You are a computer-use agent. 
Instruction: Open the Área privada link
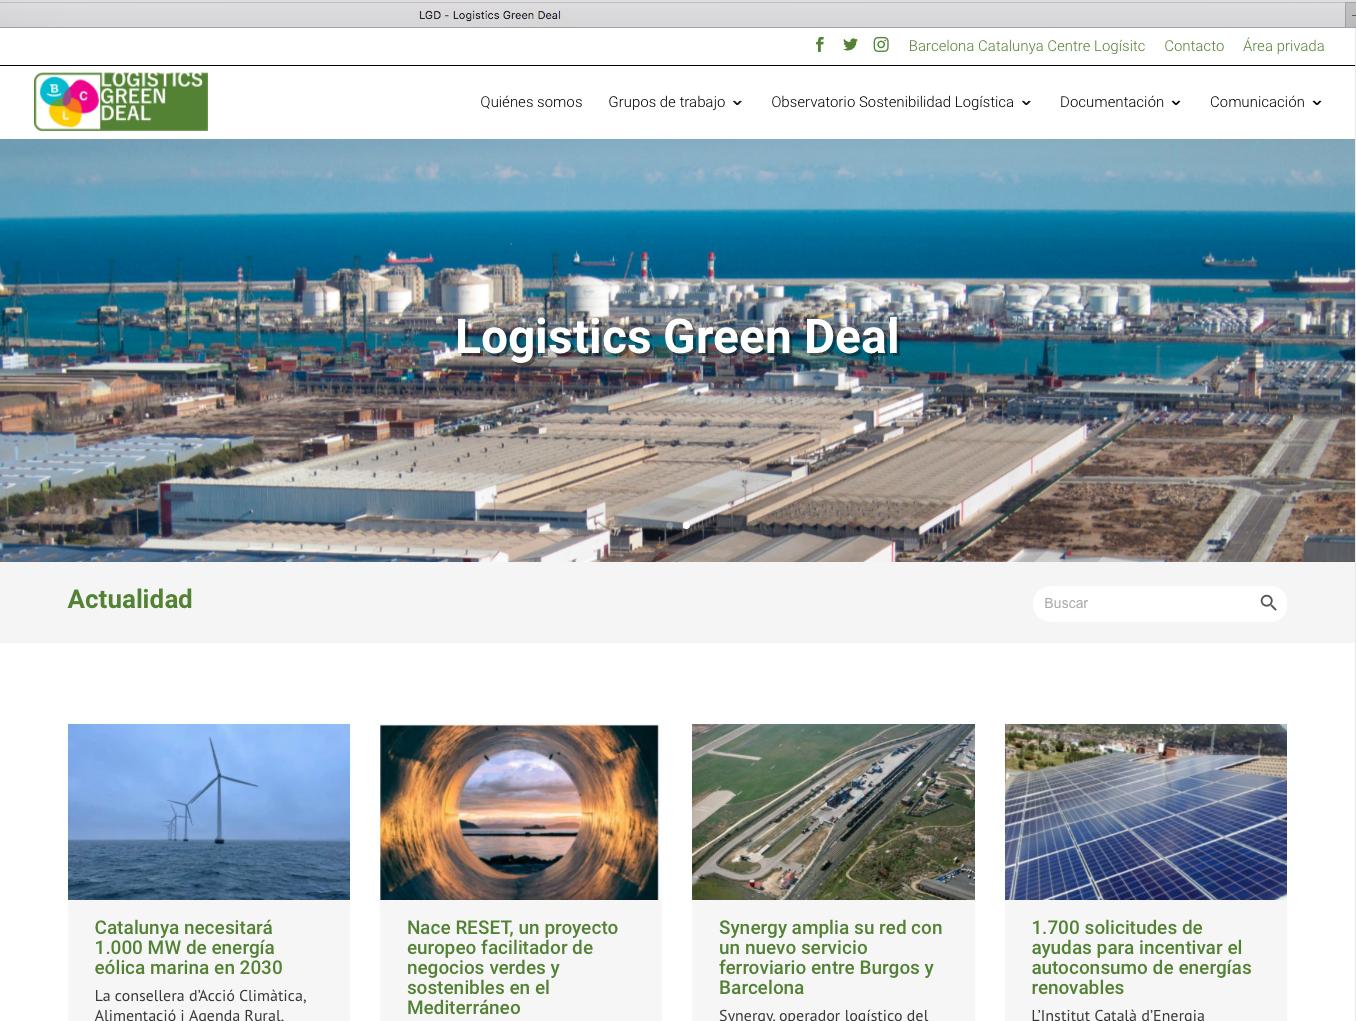coord(1283,46)
